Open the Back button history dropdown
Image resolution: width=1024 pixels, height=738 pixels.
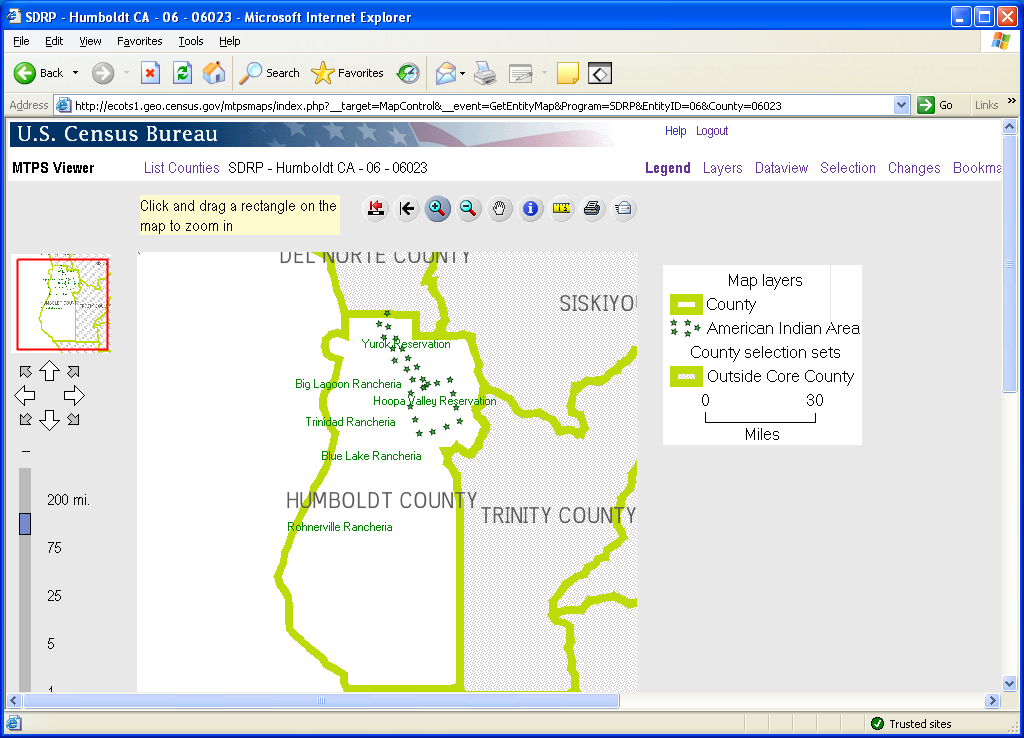[x=75, y=73]
